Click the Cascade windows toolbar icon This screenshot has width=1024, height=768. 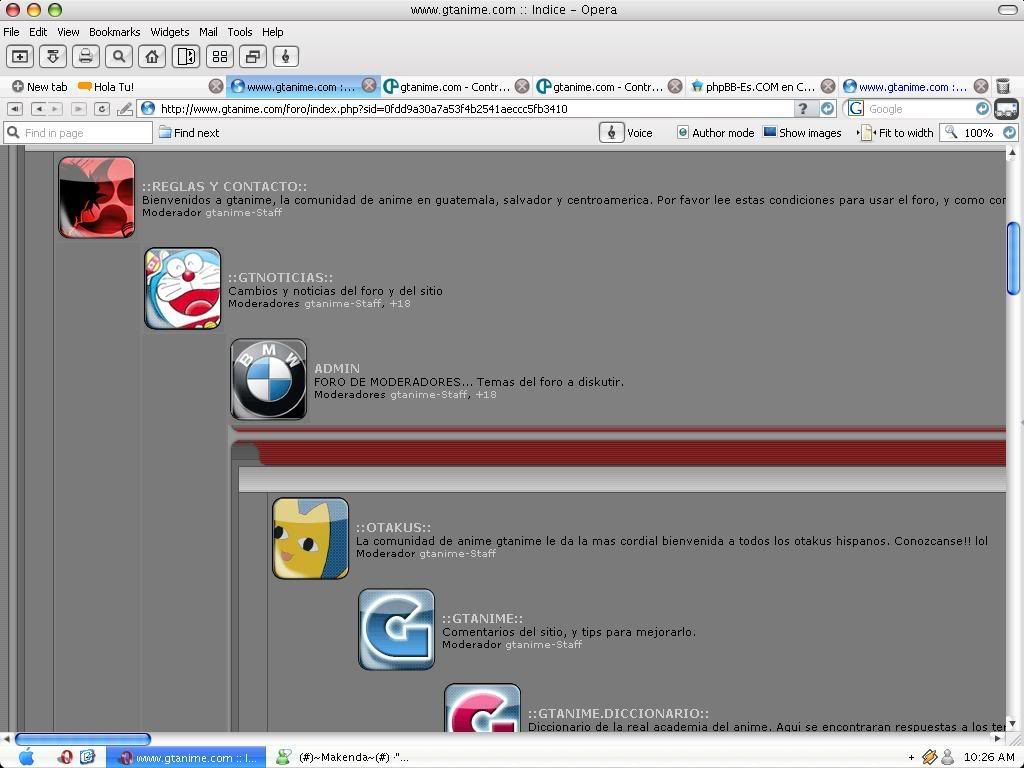tap(253, 57)
